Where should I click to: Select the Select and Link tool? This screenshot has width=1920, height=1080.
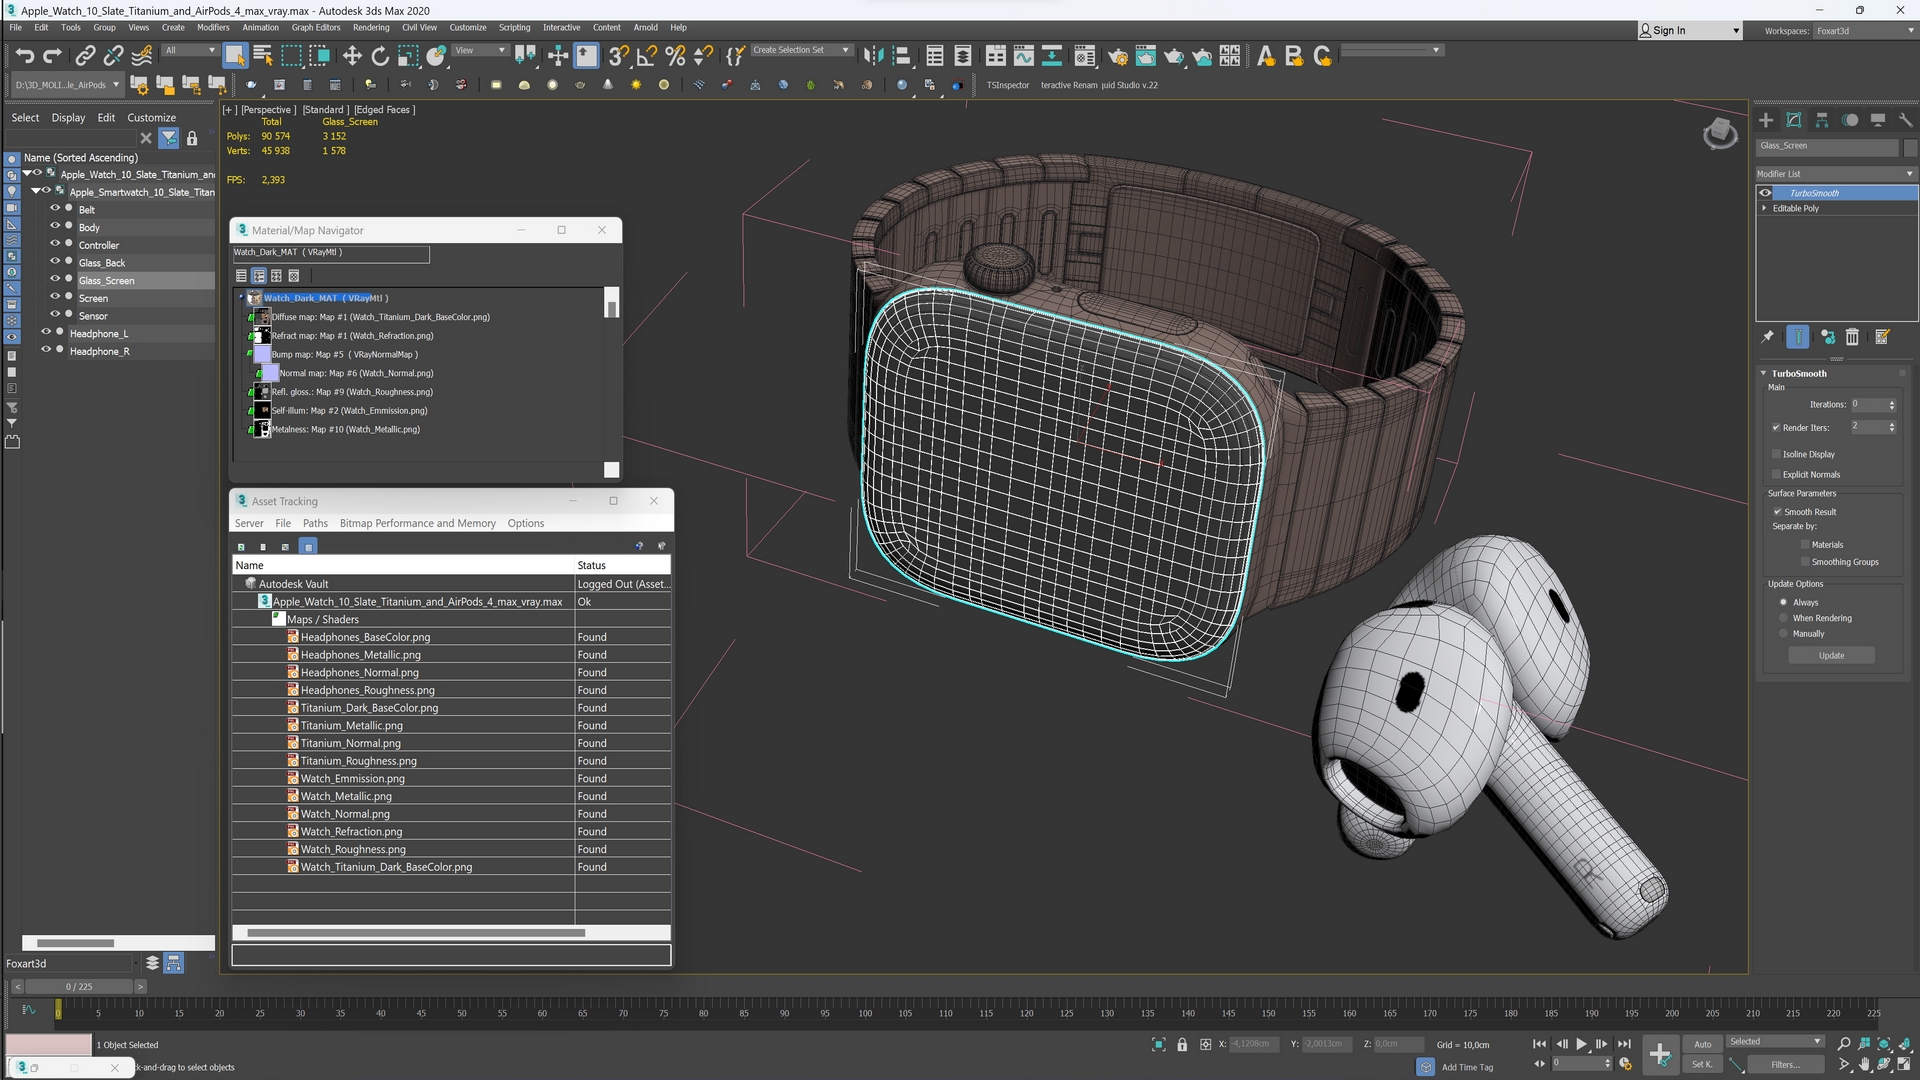86,56
